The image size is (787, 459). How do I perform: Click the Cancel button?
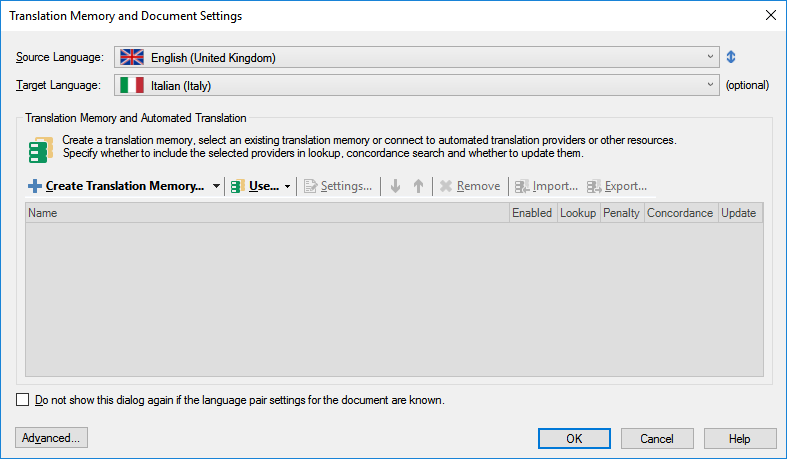tap(657, 438)
